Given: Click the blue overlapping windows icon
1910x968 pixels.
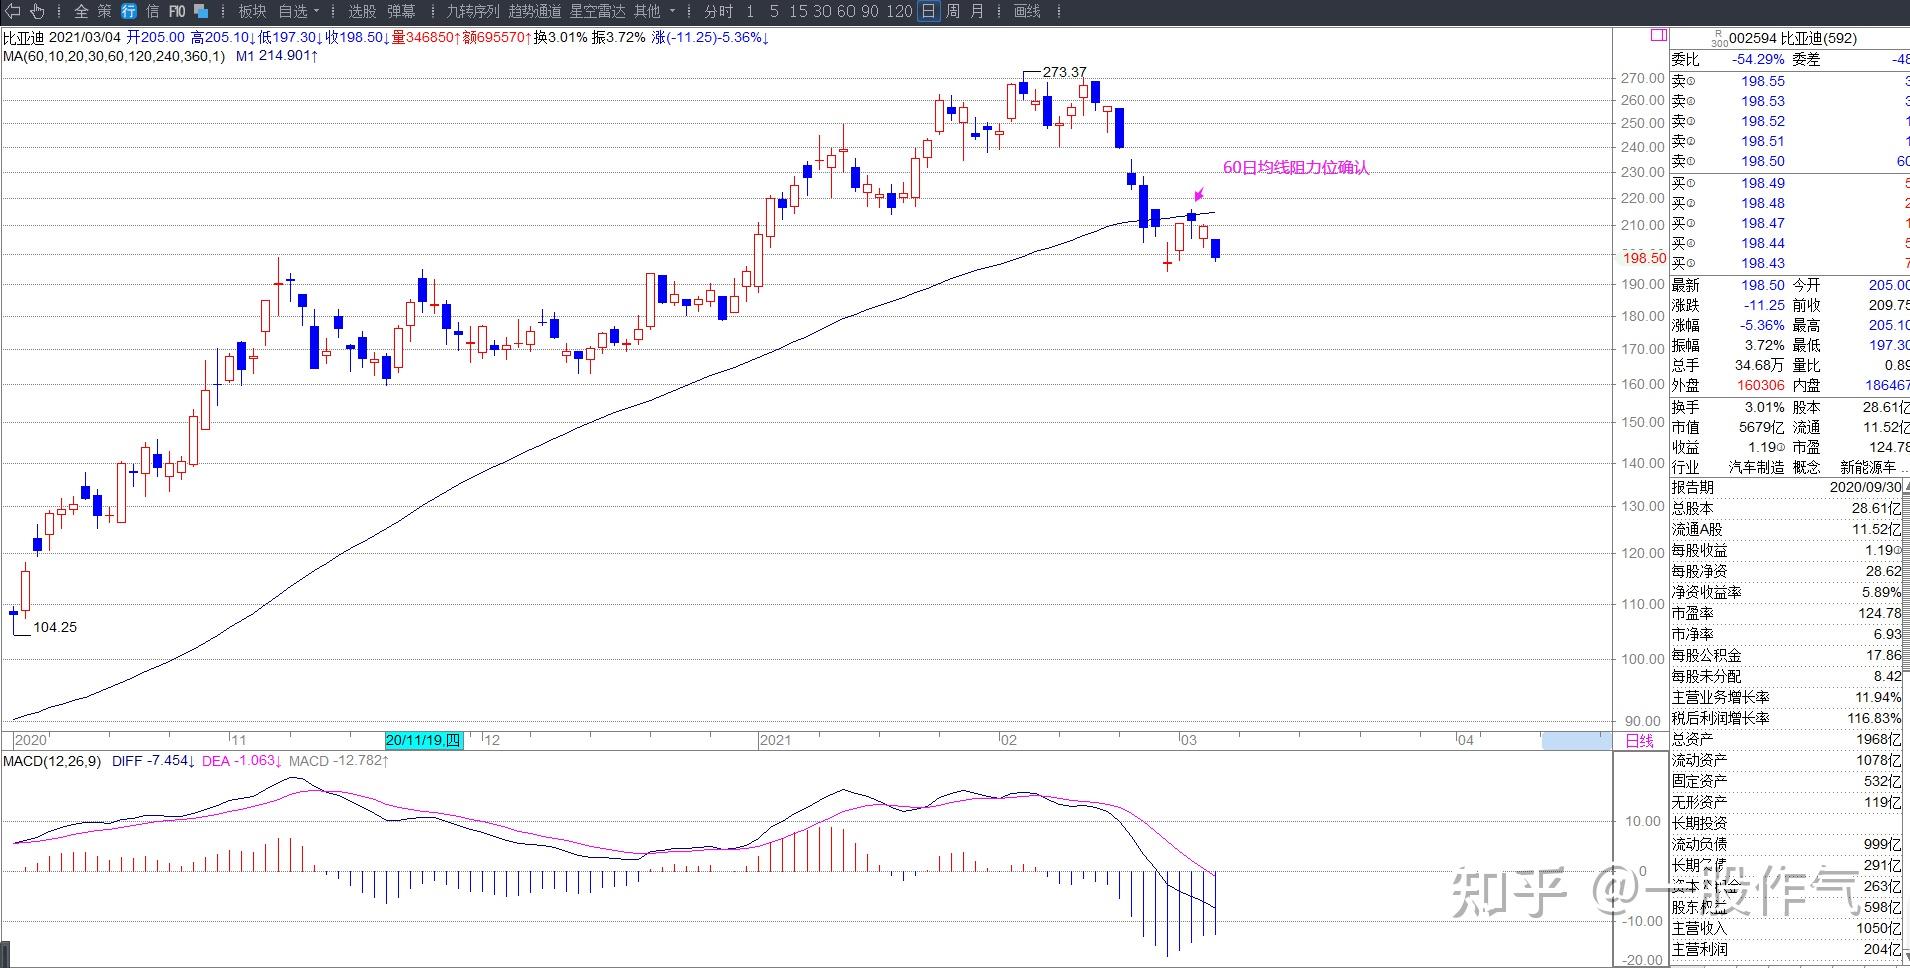Looking at the screenshot, I should pyautogui.click(x=201, y=11).
